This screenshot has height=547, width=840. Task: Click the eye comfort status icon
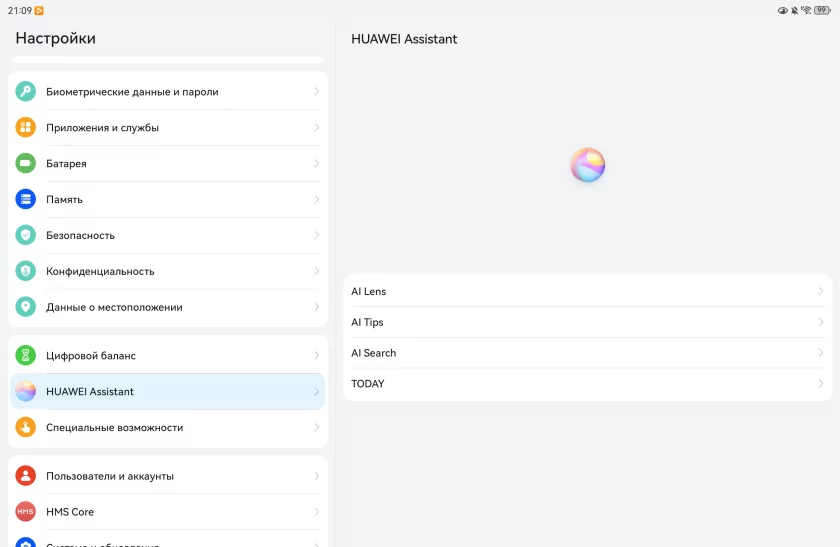pos(783,11)
